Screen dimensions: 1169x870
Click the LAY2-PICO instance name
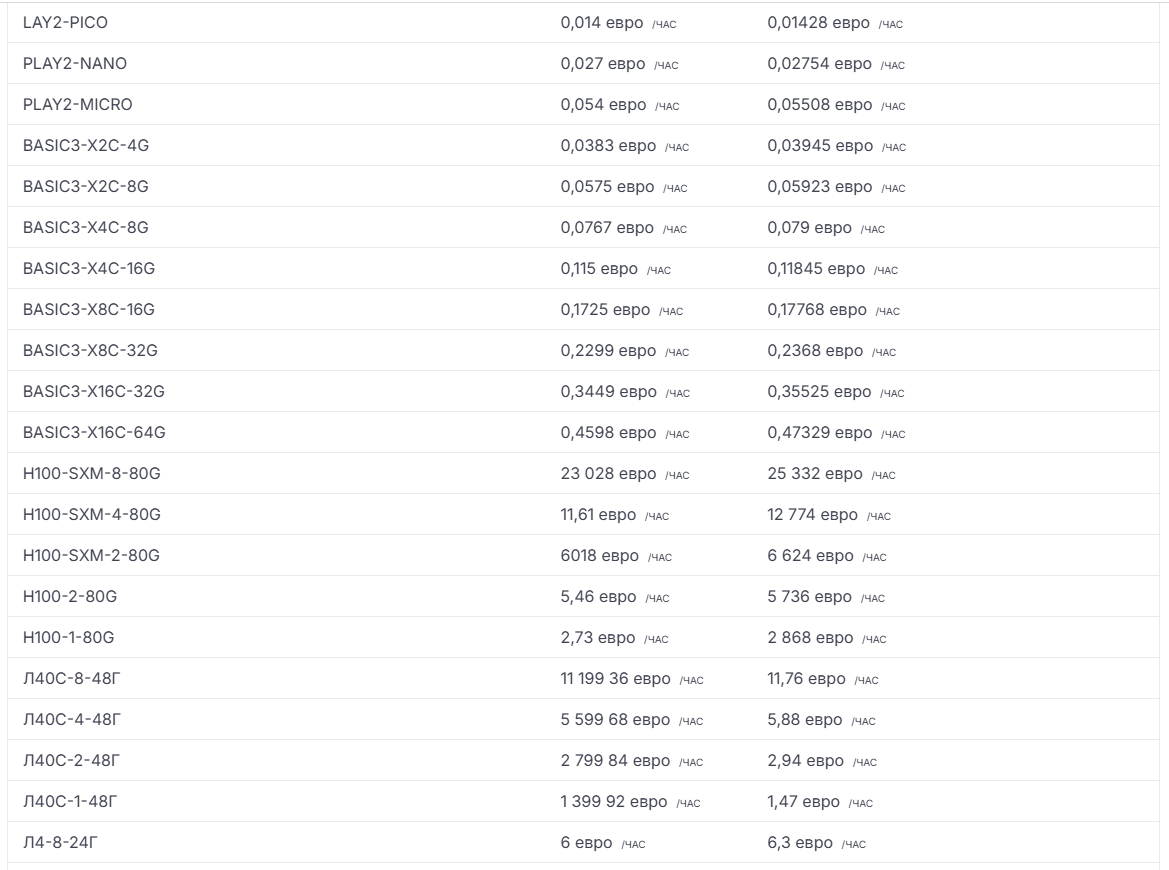(x=65, y=23)
